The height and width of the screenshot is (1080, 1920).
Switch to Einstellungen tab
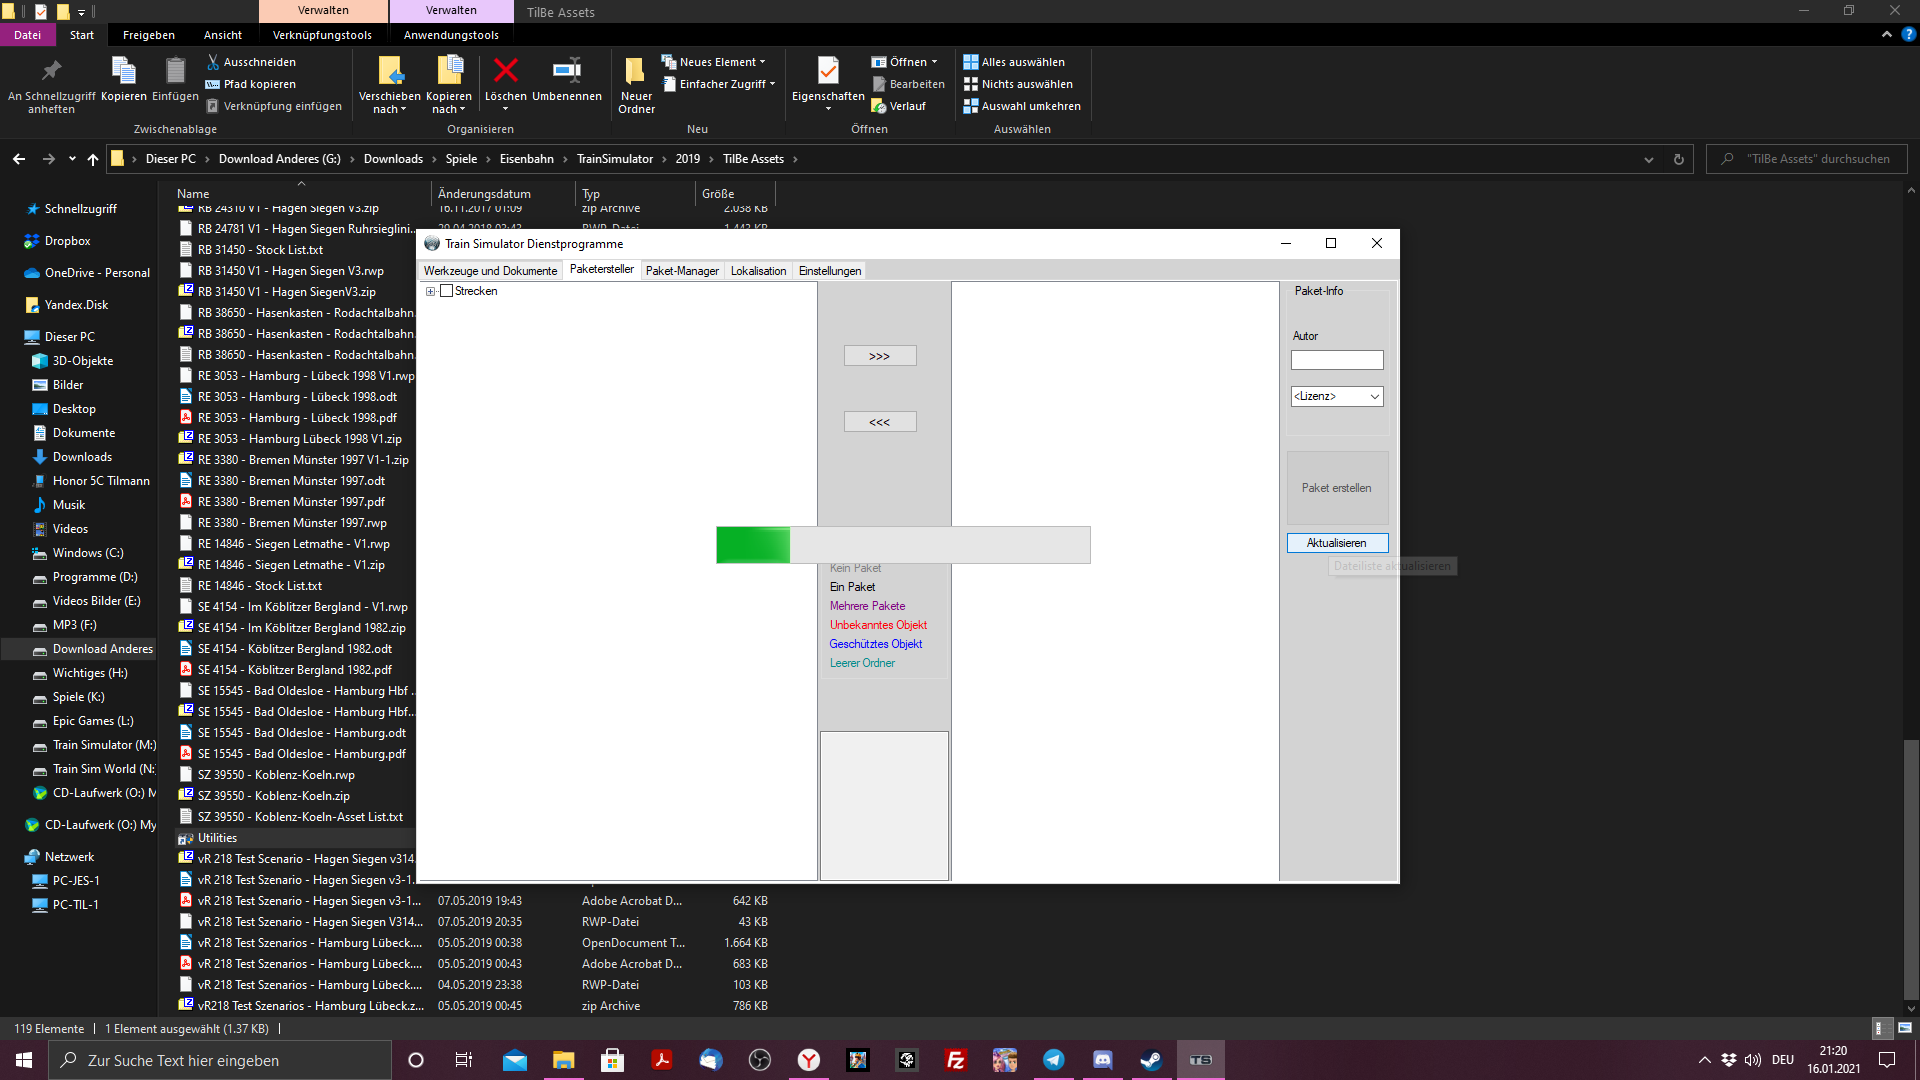[x=830, y=271]
